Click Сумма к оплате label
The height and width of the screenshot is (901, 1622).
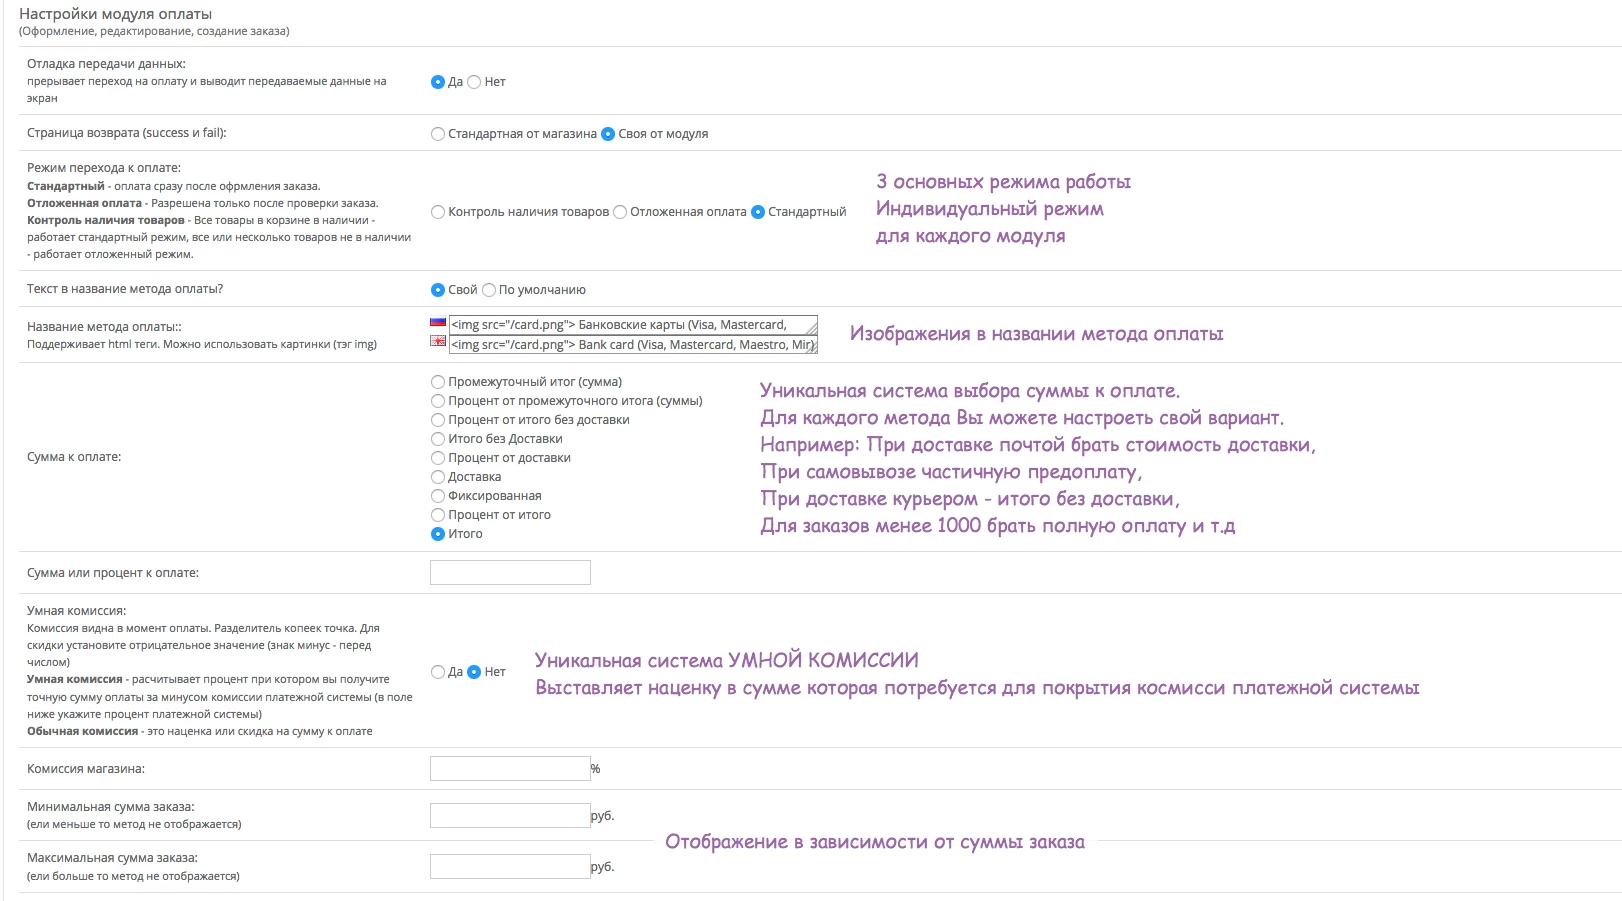coord(74,457)
